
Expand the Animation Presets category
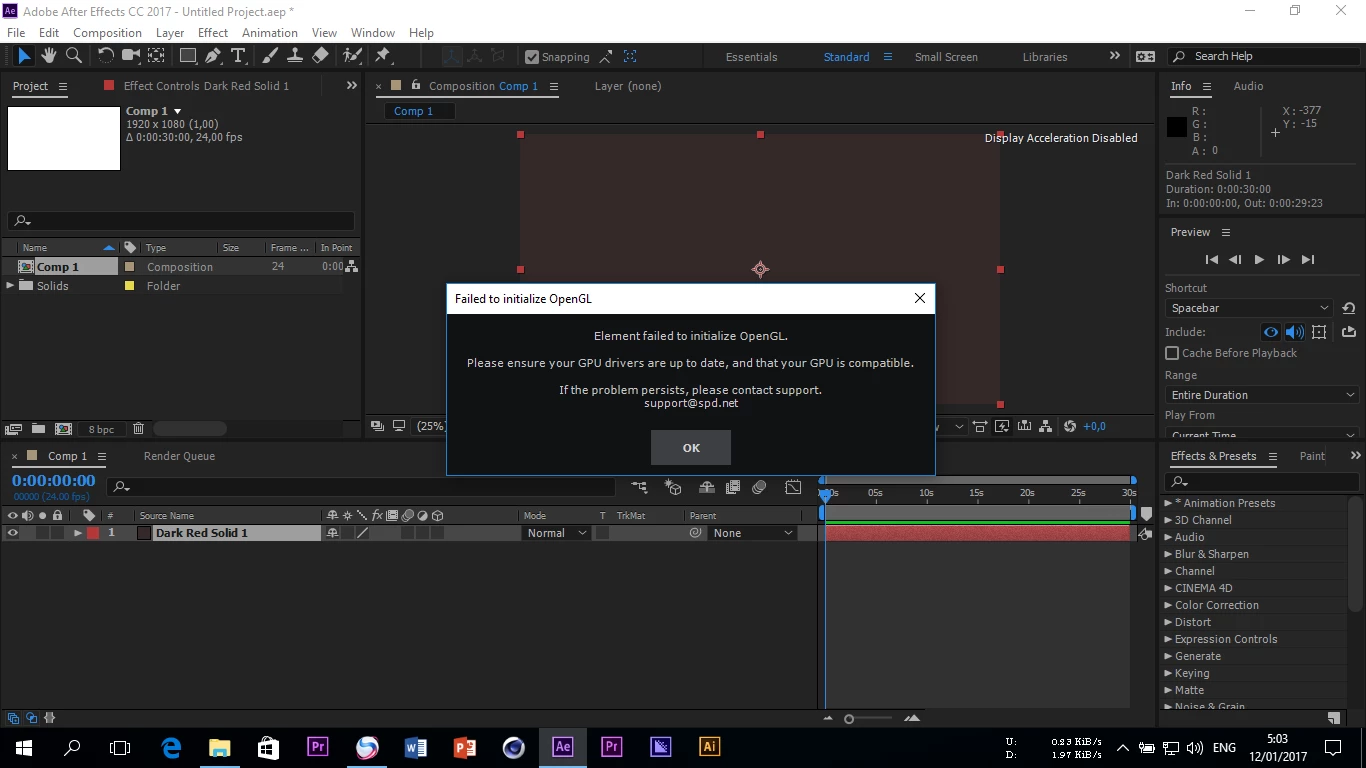tap(1168, 503)
